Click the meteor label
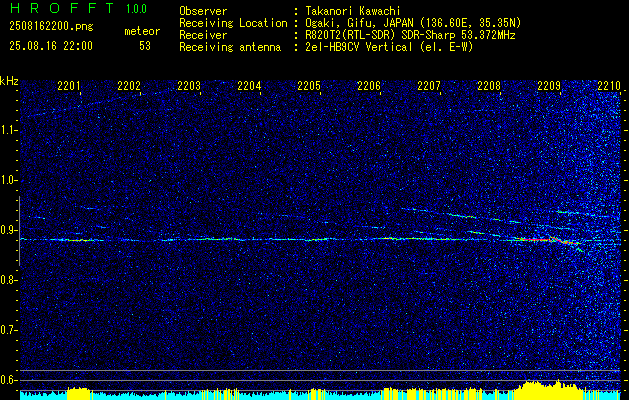Viewport: 629px width, 400px height. coord(142,31)
